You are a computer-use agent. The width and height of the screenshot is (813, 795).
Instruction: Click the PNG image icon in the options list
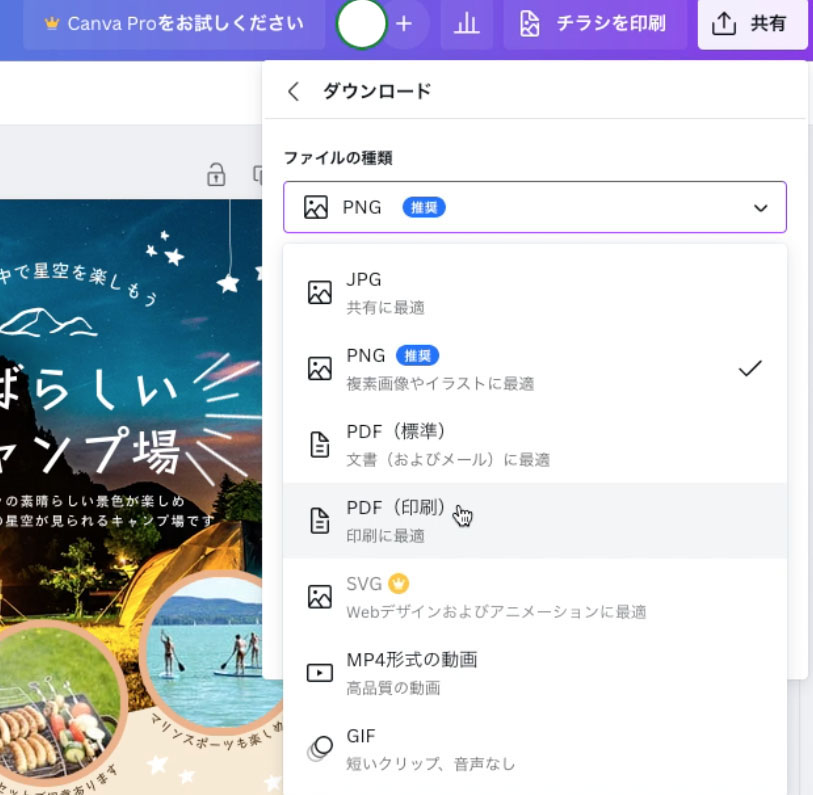coord(320,369)
